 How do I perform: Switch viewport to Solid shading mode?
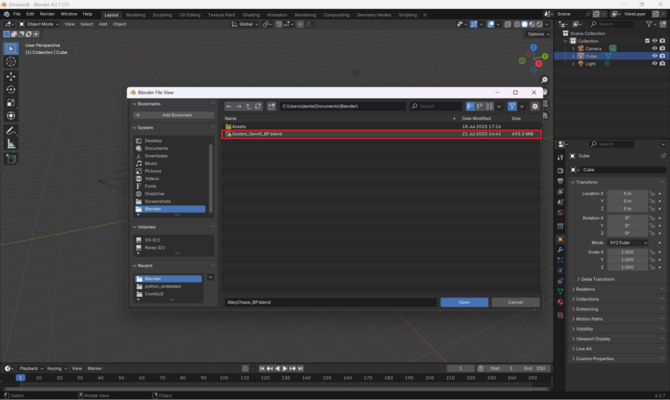(525, 24)
